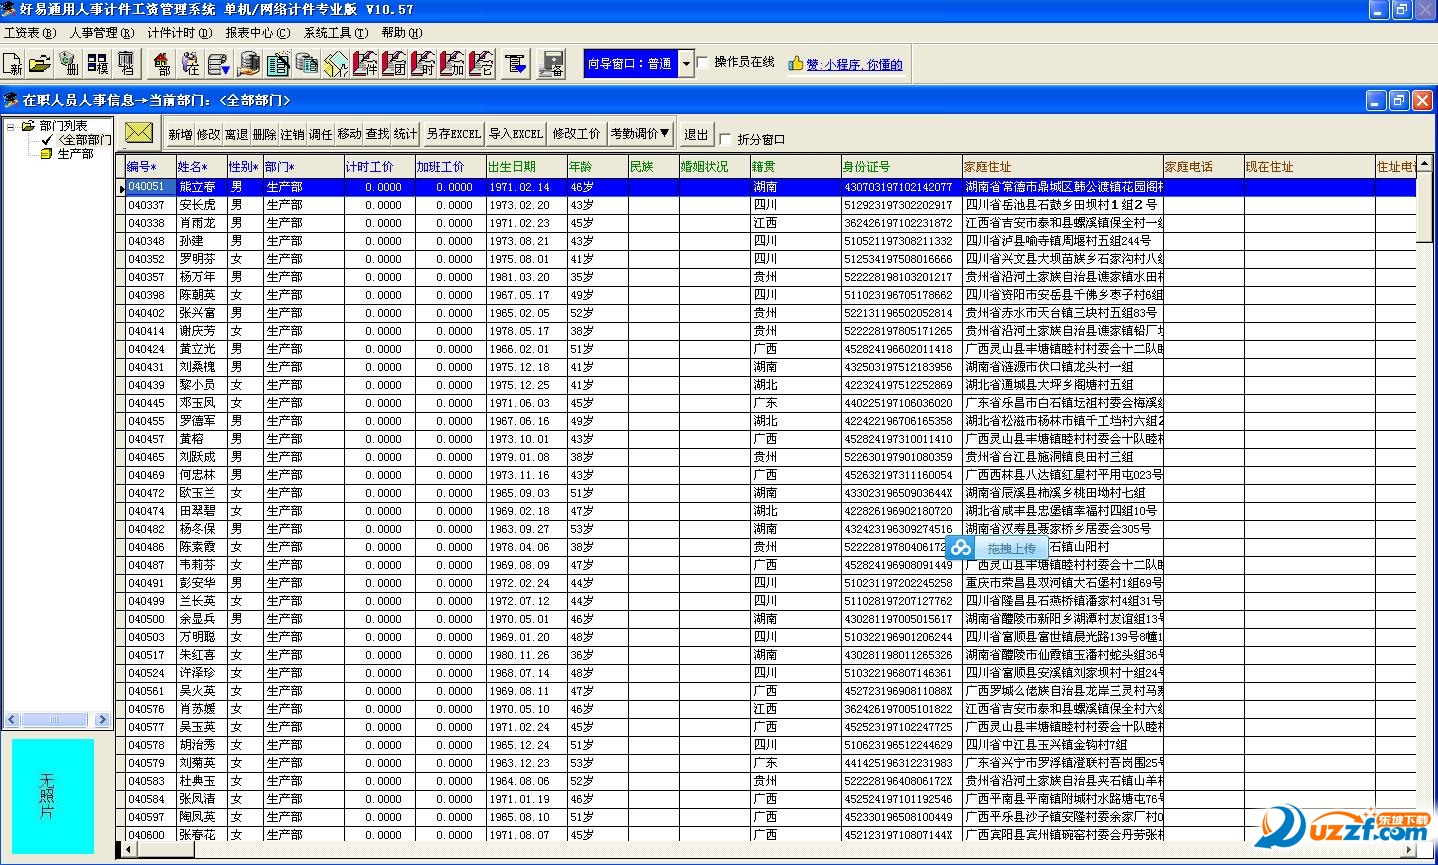The image size is (1438, 865).
Task: Click the yellow envelope mail icon
Action: pos(139,132)
